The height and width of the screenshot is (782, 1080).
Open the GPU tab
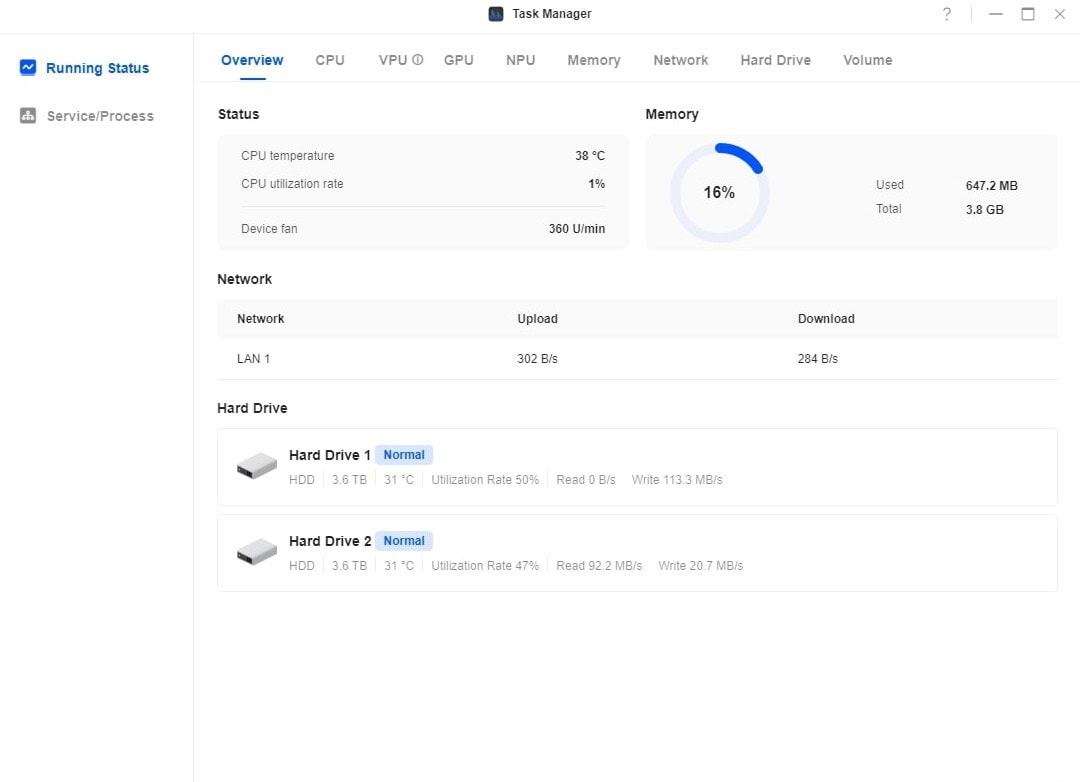459,60
